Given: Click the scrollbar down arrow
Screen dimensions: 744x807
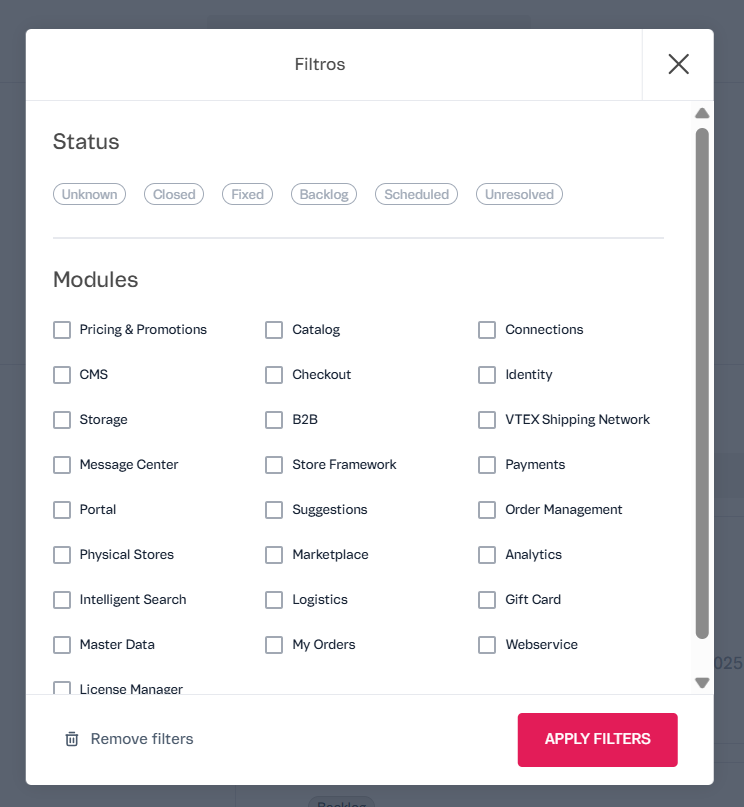Looking at the screenshot, I should point(702,681).
